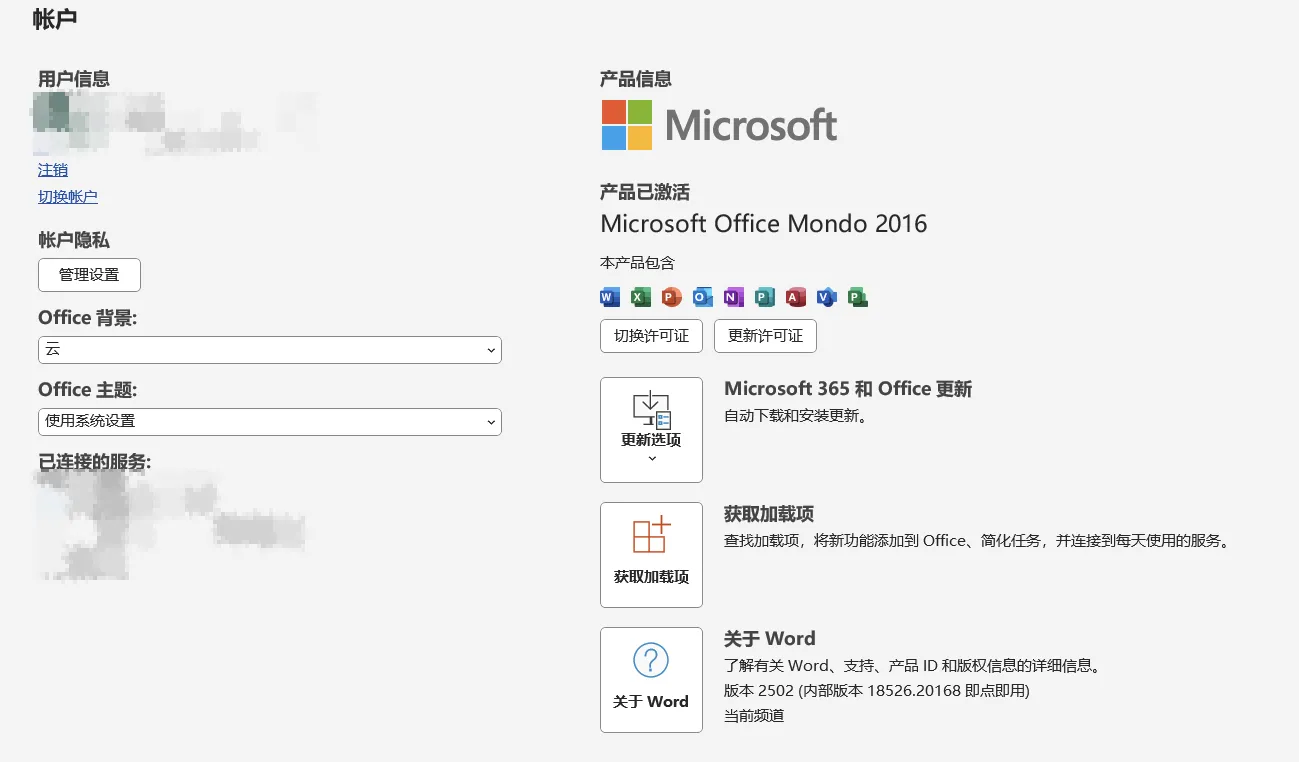Screen dimensions: 1299x762
Task: Open 切换帐户 to switch accounts
Action: pos(68,196)
